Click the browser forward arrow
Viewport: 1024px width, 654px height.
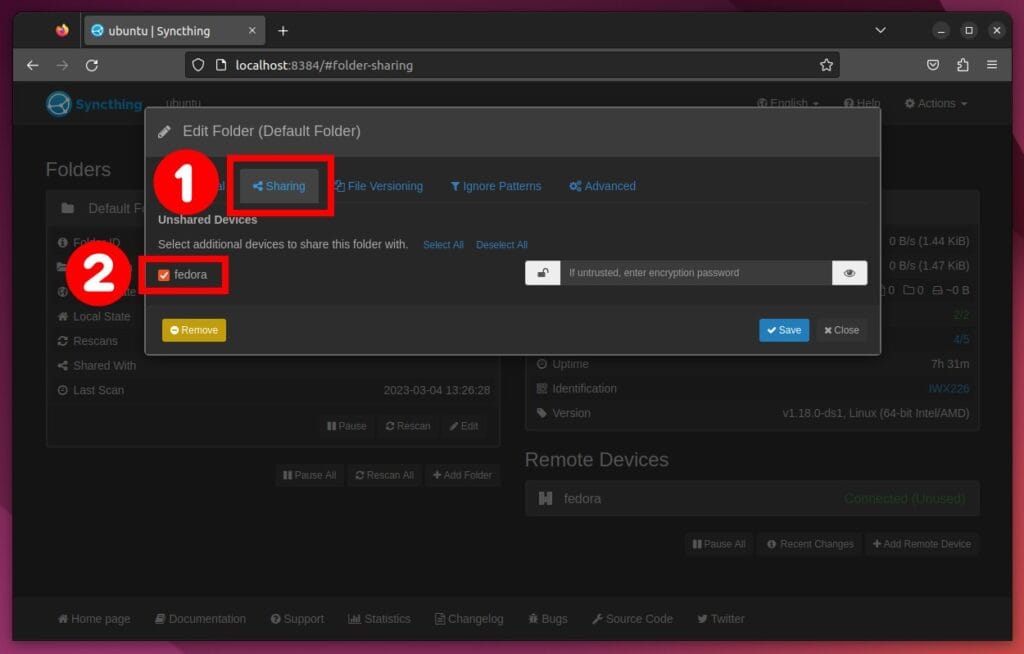click(62, 65)
